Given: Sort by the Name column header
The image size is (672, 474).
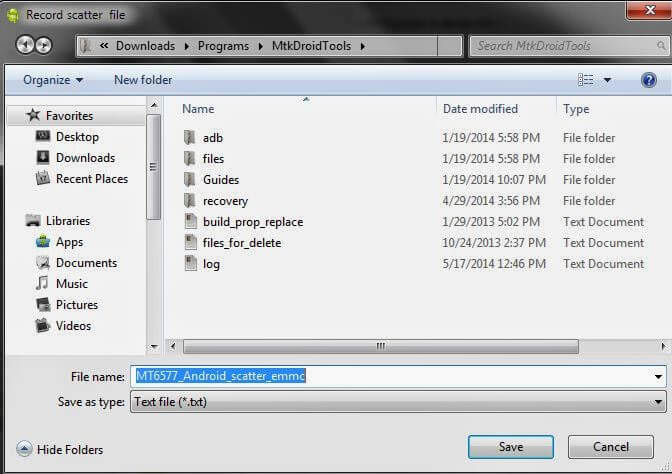Looking at the screenshot, I should [198, 109].
